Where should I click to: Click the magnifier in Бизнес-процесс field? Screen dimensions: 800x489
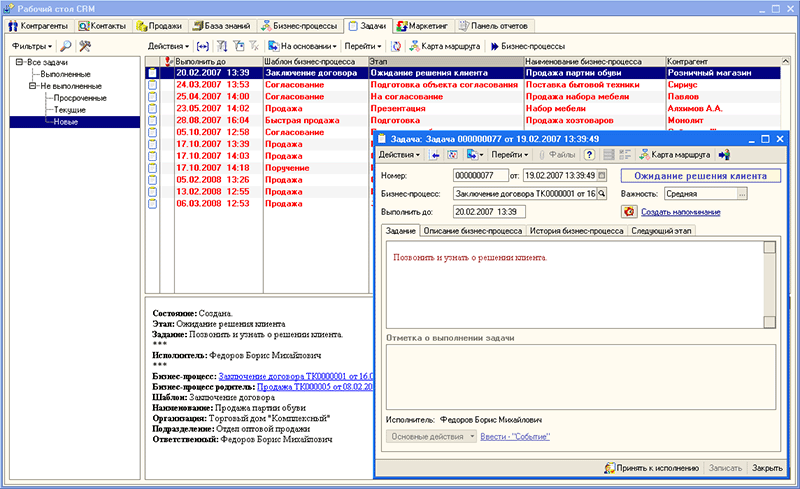(x=602, y=194)
